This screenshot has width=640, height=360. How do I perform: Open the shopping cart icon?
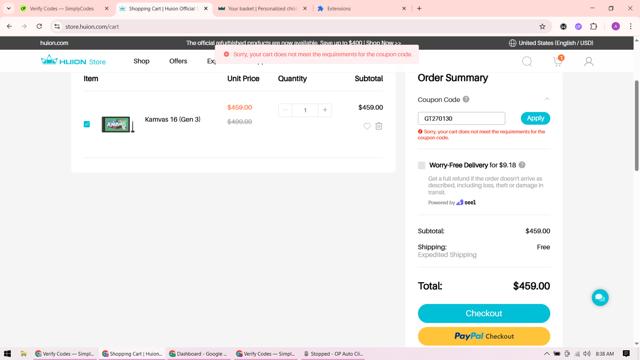[x=558, y=61]
